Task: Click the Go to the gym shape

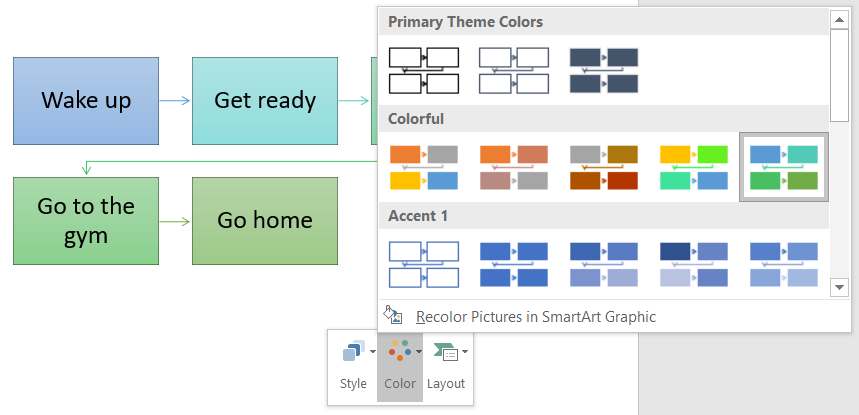Action: pos(86,221)
